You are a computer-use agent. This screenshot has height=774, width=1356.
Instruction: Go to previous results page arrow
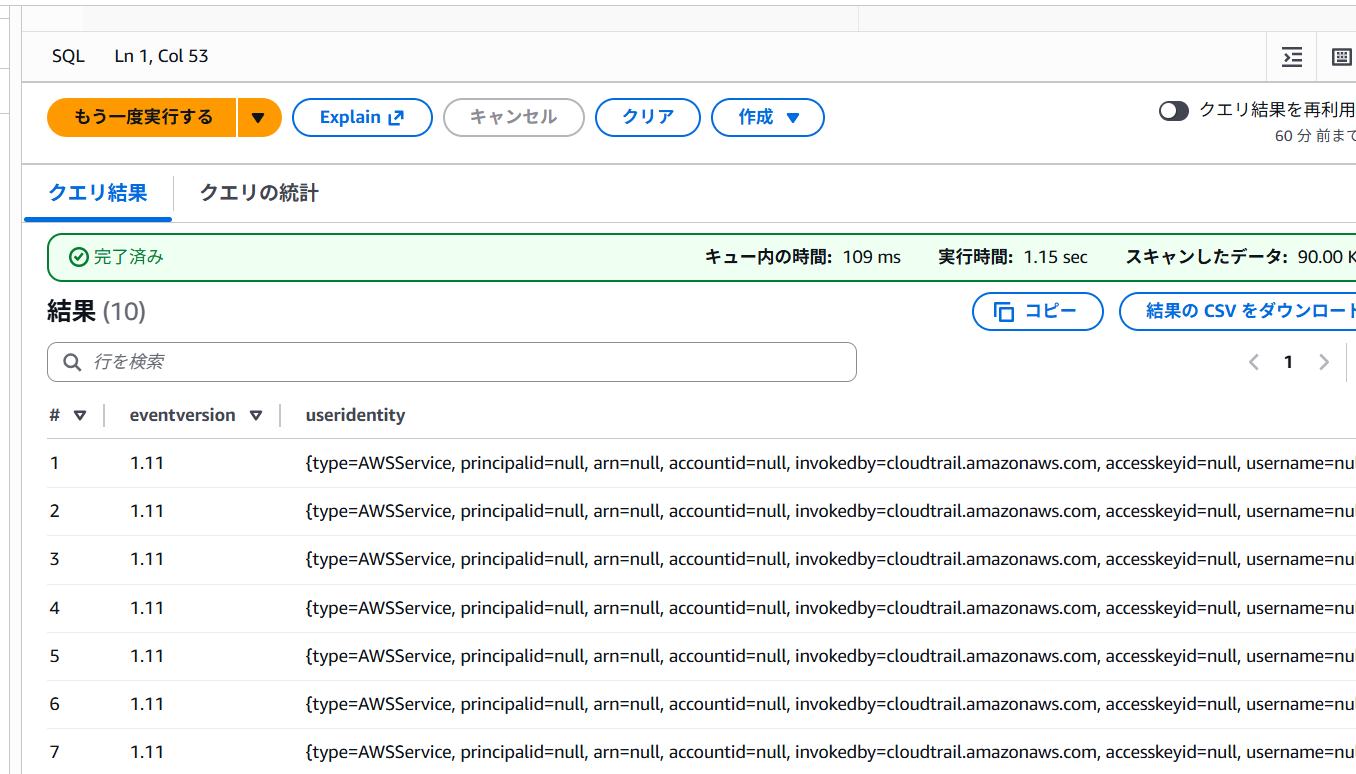point(1254,362)
